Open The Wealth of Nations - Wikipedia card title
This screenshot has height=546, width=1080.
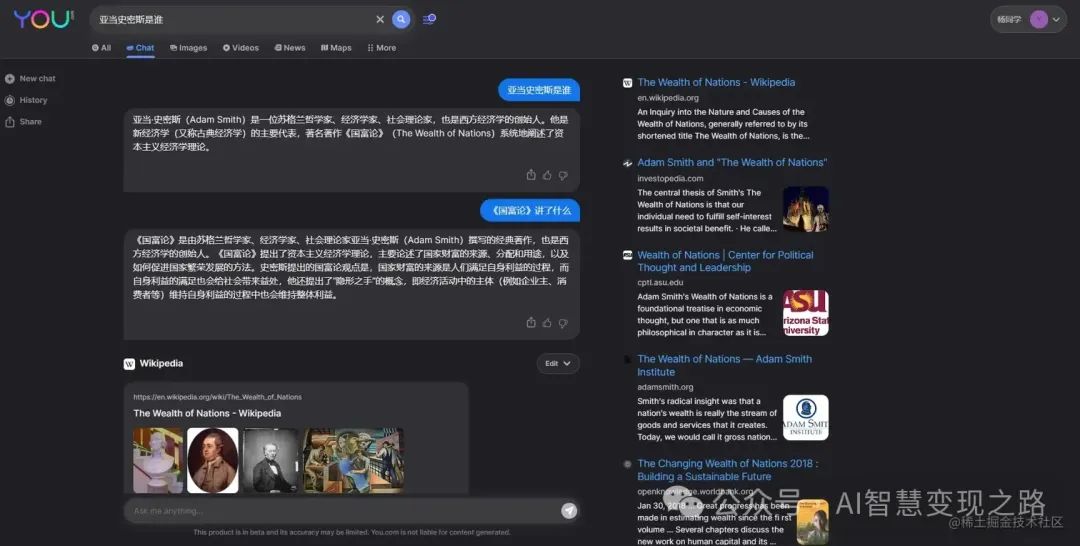point(207,413)
